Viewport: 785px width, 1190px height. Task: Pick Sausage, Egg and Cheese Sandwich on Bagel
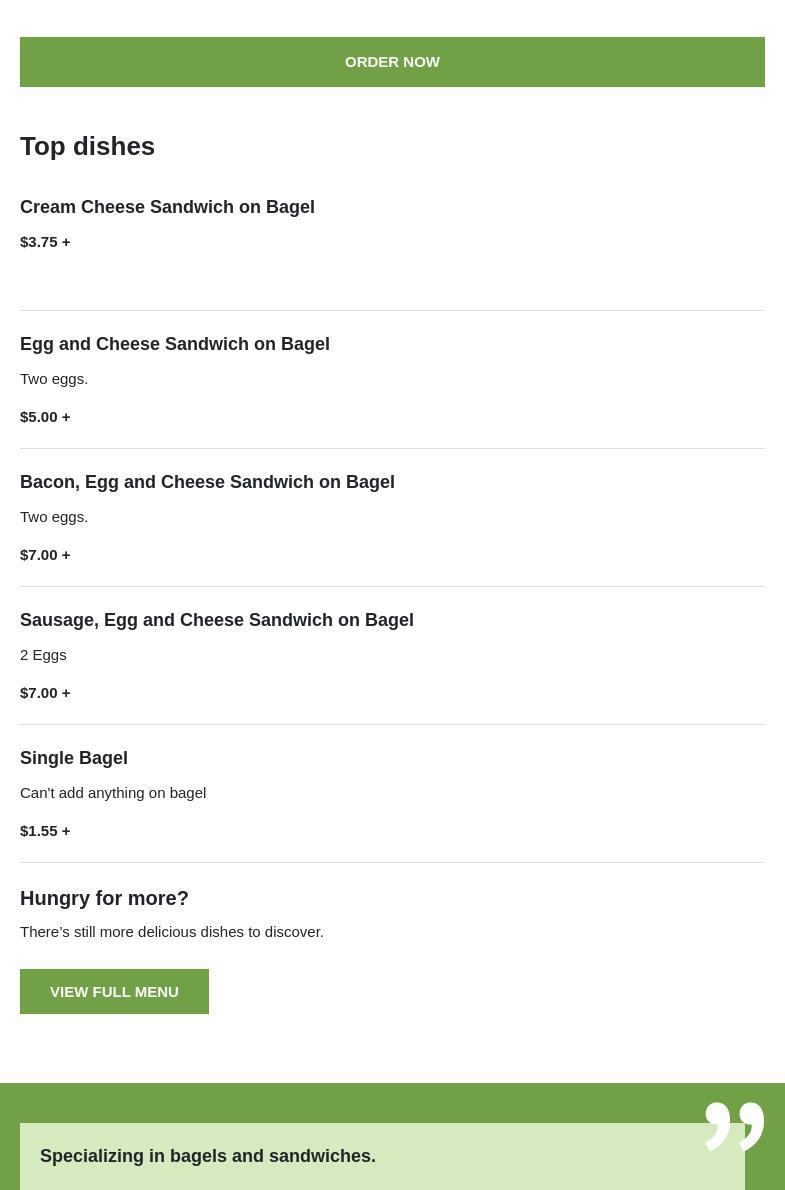(217, 620)
